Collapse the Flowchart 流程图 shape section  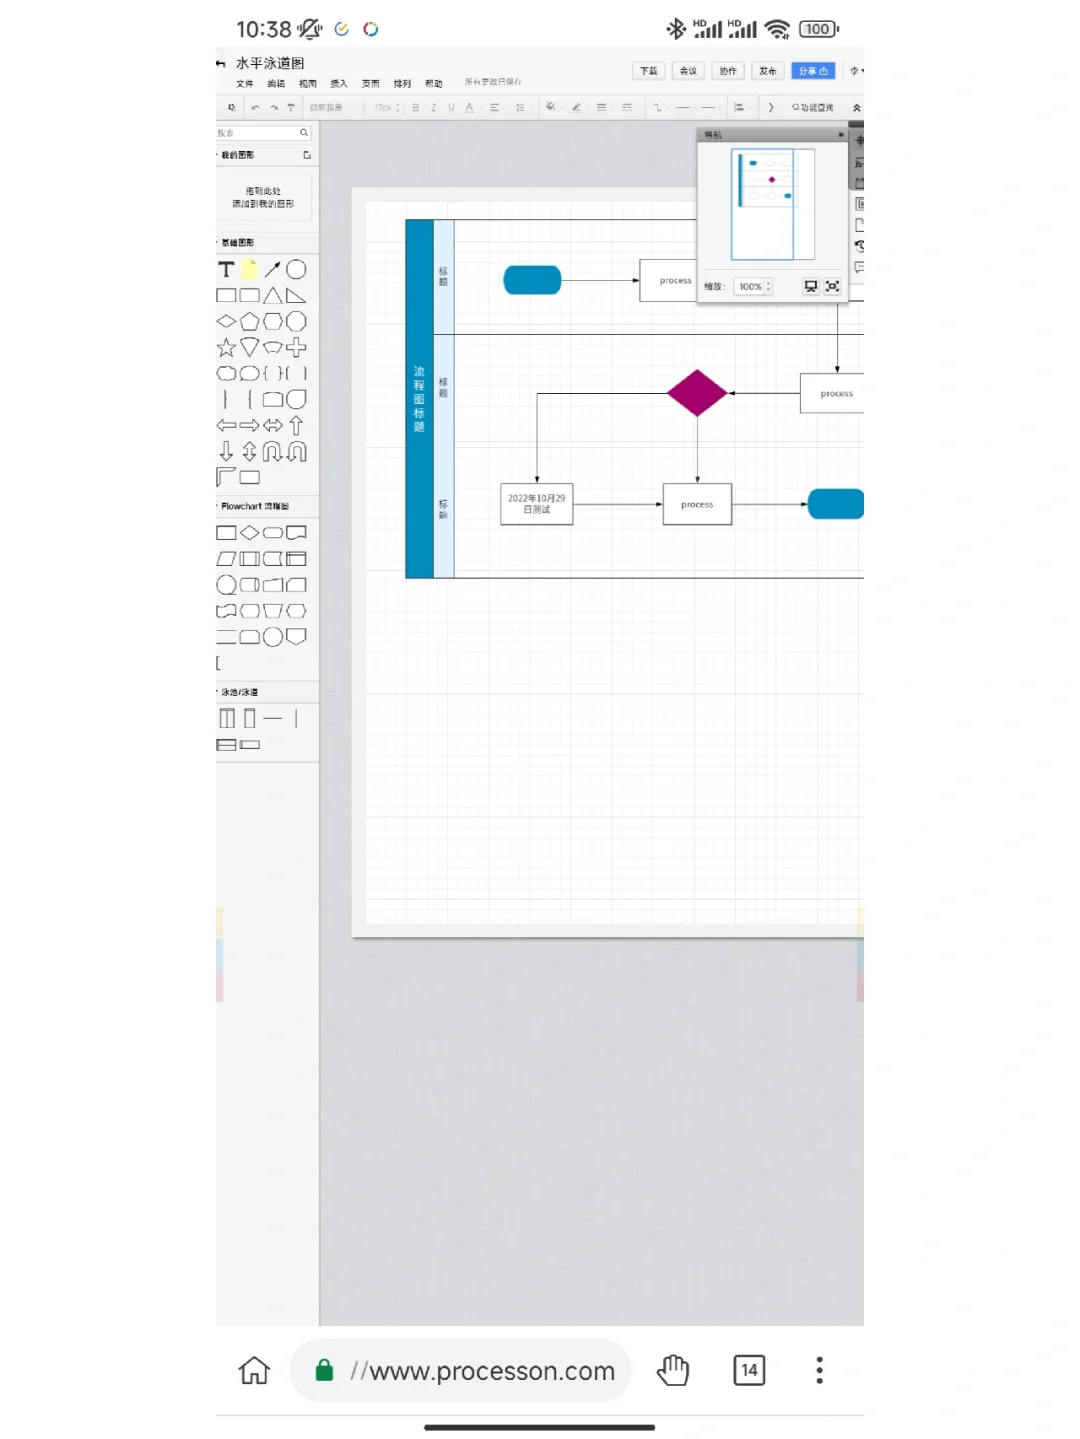(255, 506)
